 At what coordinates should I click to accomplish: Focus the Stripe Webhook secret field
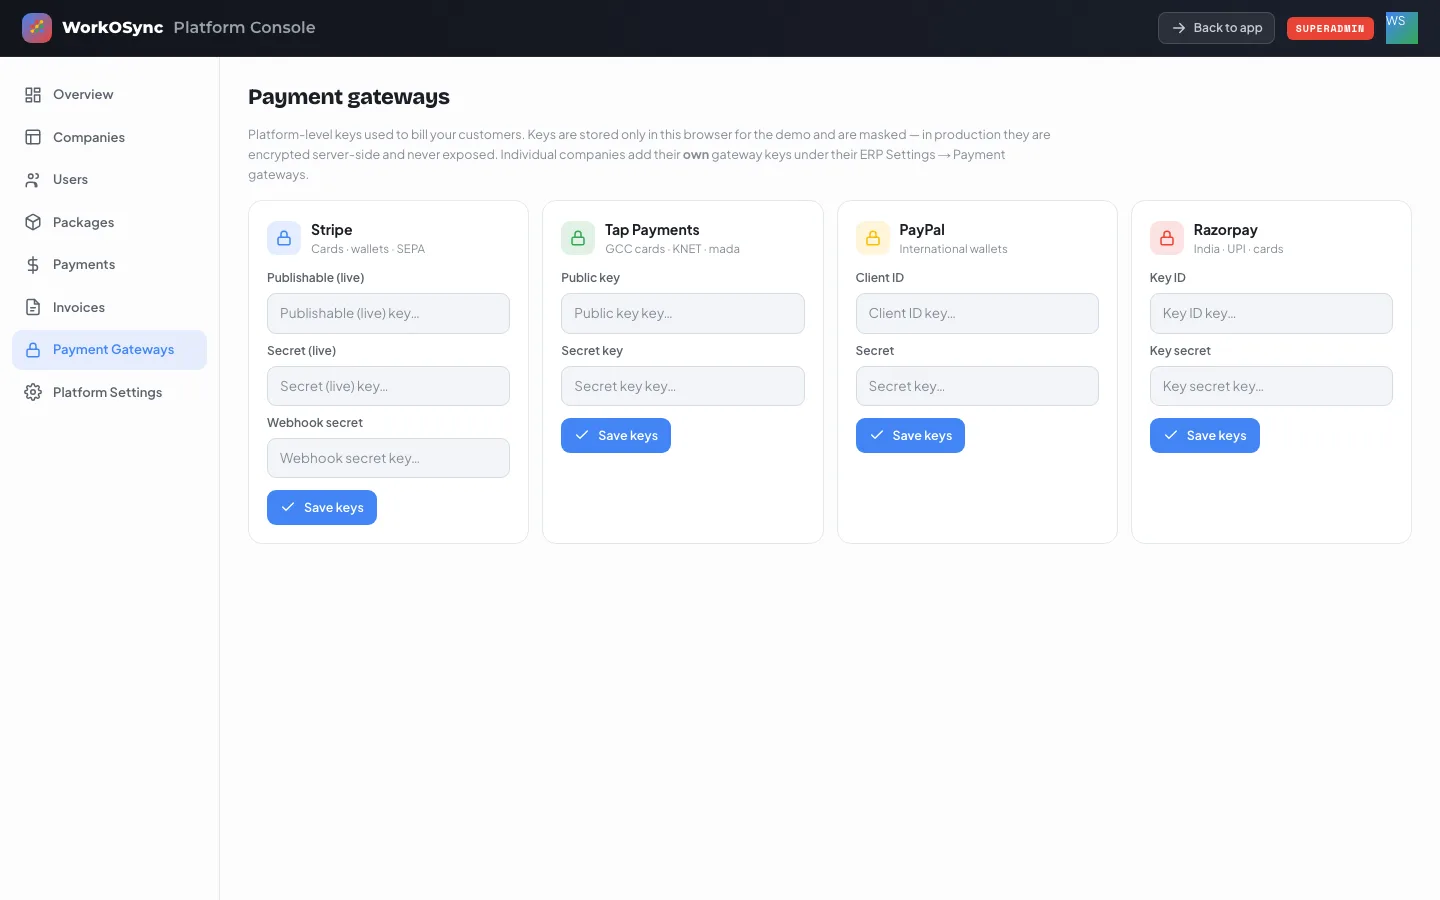388,458
